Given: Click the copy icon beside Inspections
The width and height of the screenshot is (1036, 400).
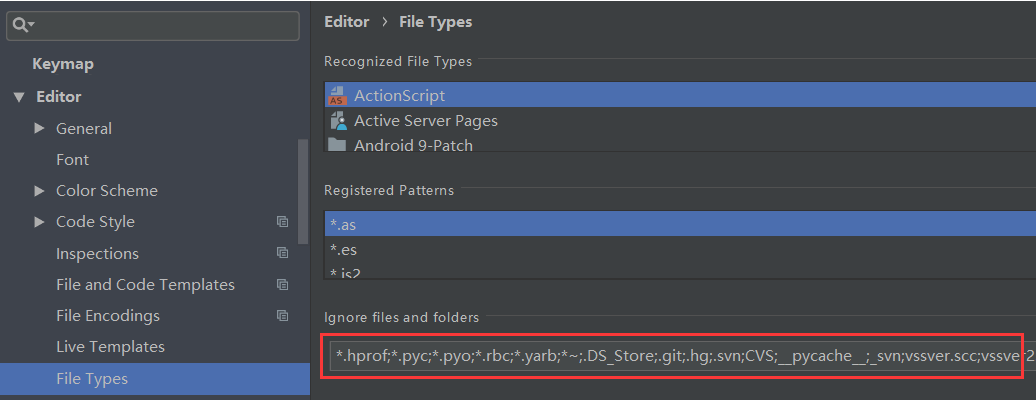Looking at the screenshot, I should [283, 254].
